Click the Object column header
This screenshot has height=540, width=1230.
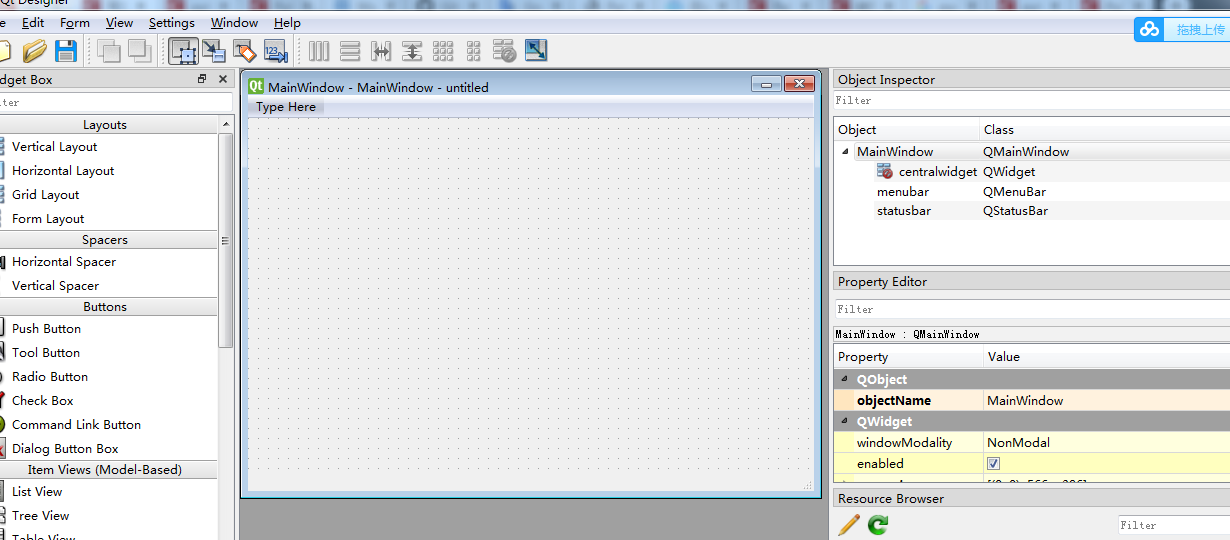pyautogui.click(x=907, y=129)
